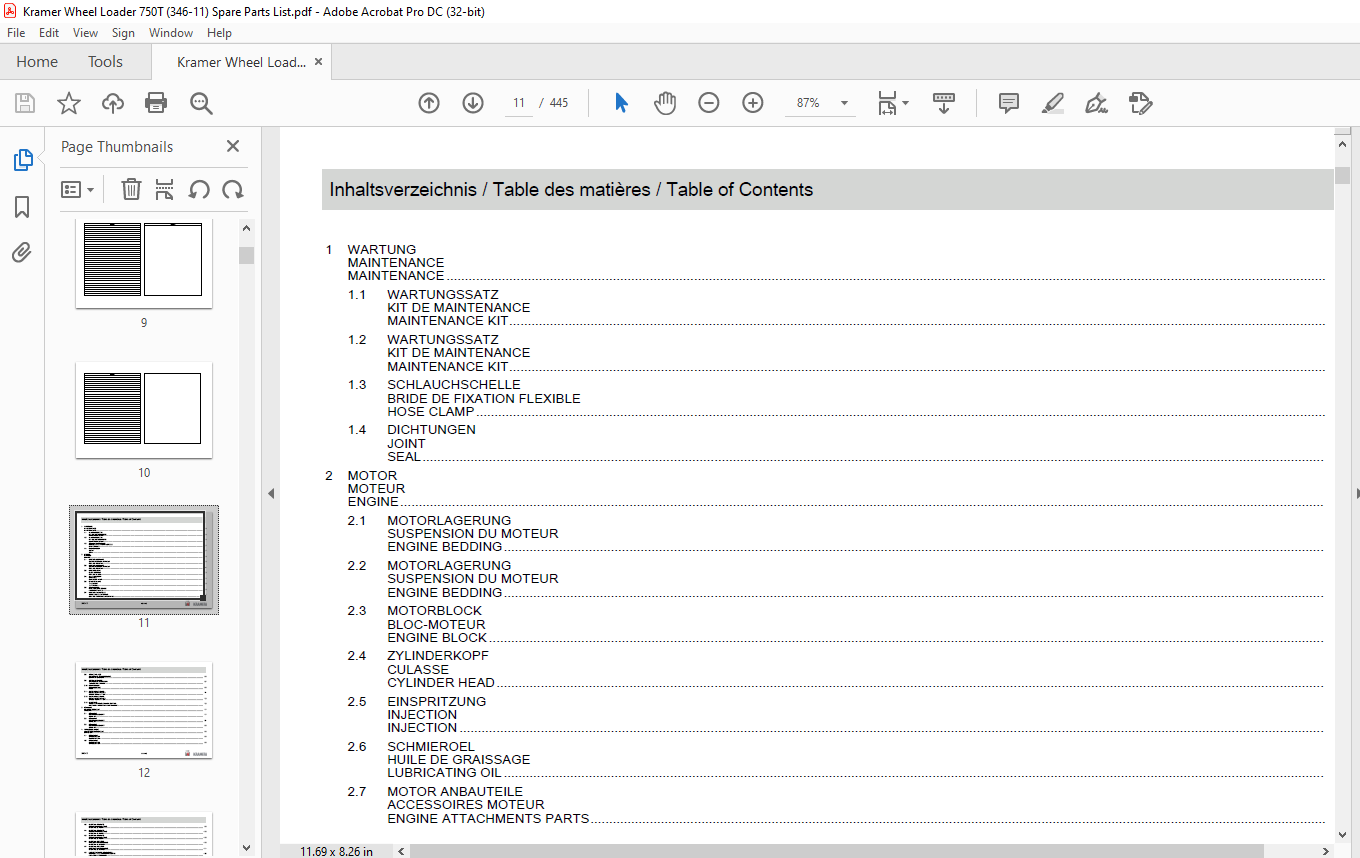Open the fit page options dropdown arrow
The height and width of the screenshot is (858, 1360).
click(905, 103)
